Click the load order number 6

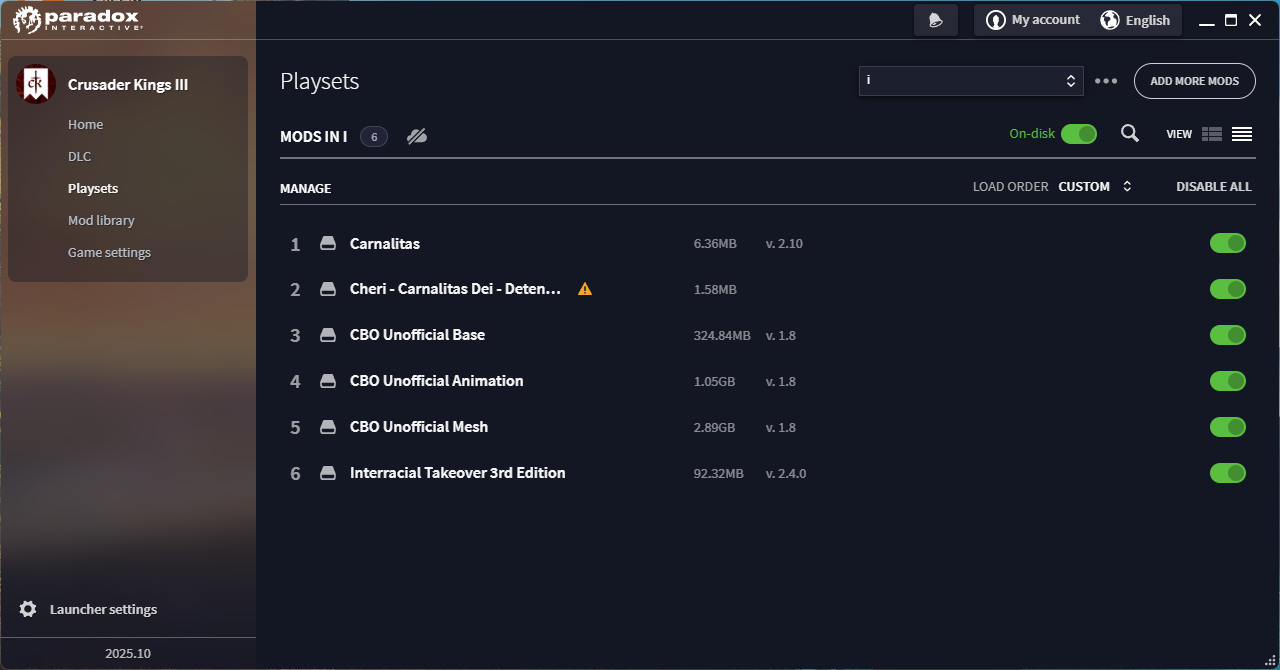point(295,474)
